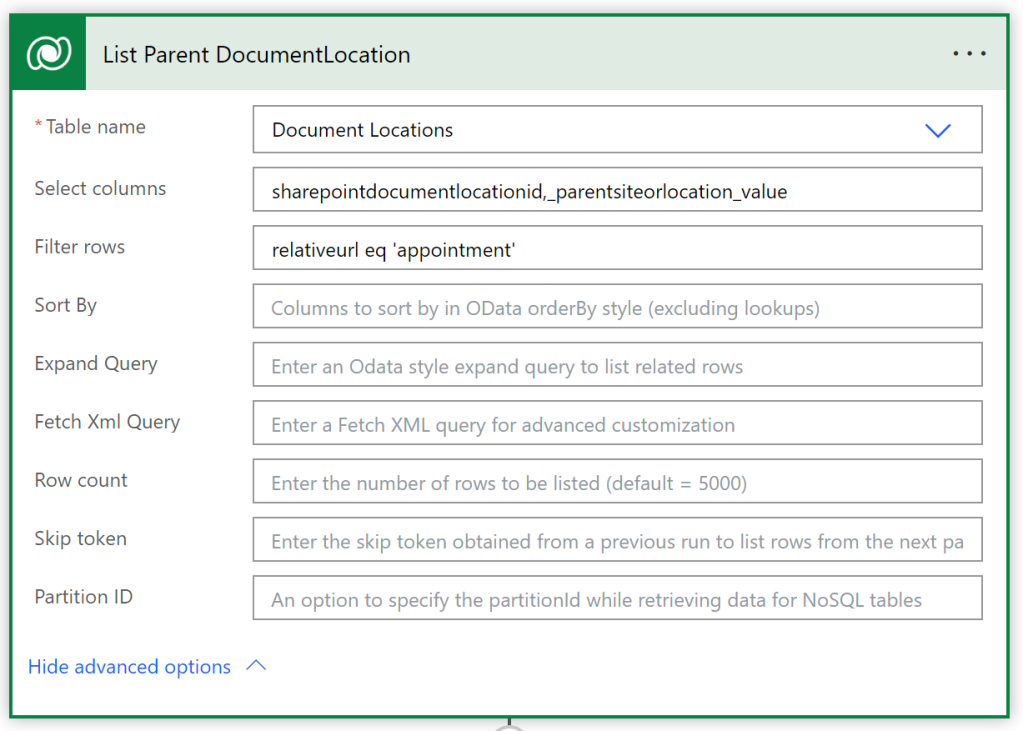Collapse options using the upward chevron icon

[x=256, y=666]
